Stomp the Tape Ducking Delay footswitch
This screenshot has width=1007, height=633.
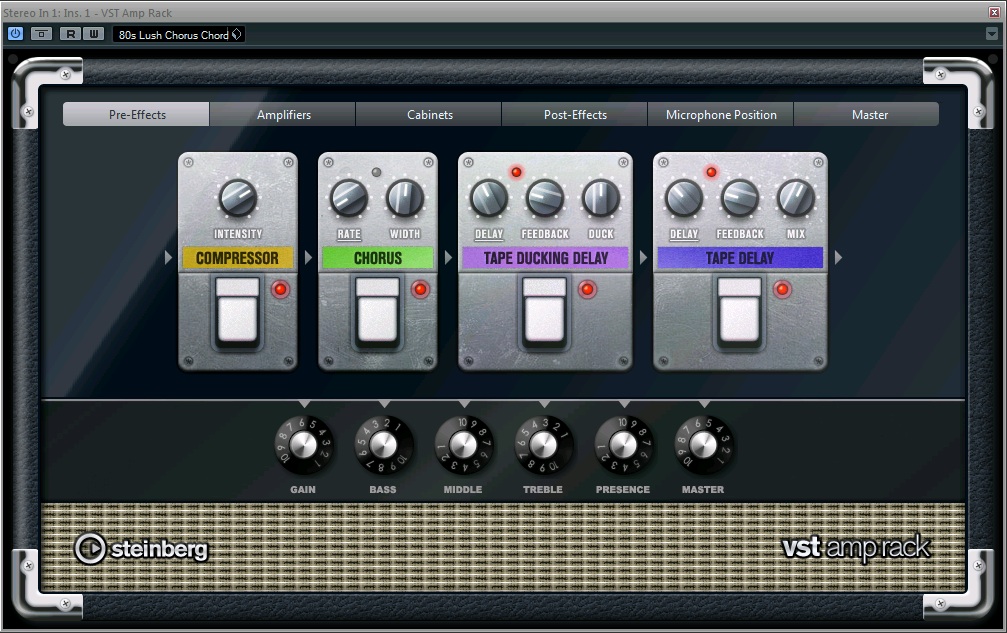(x=545, y=313)
